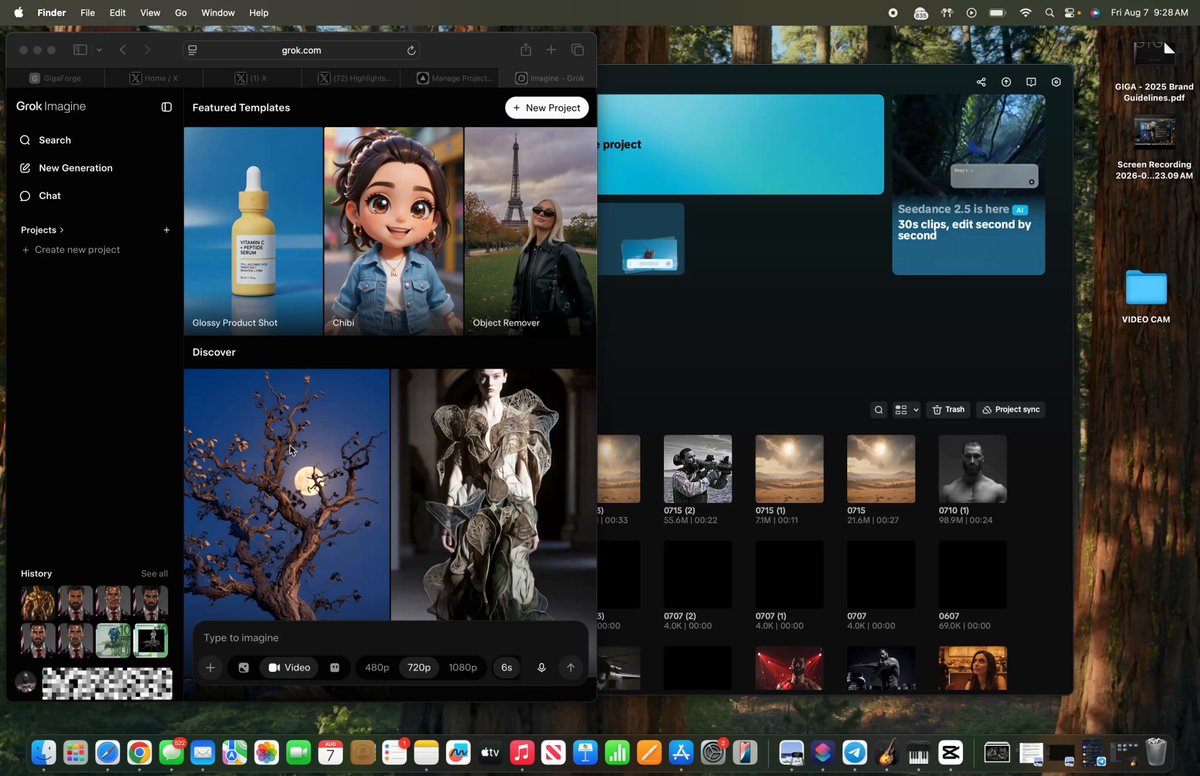Open Safari tab overview icon
1200x776 pixels.
[x=578, y=50]
